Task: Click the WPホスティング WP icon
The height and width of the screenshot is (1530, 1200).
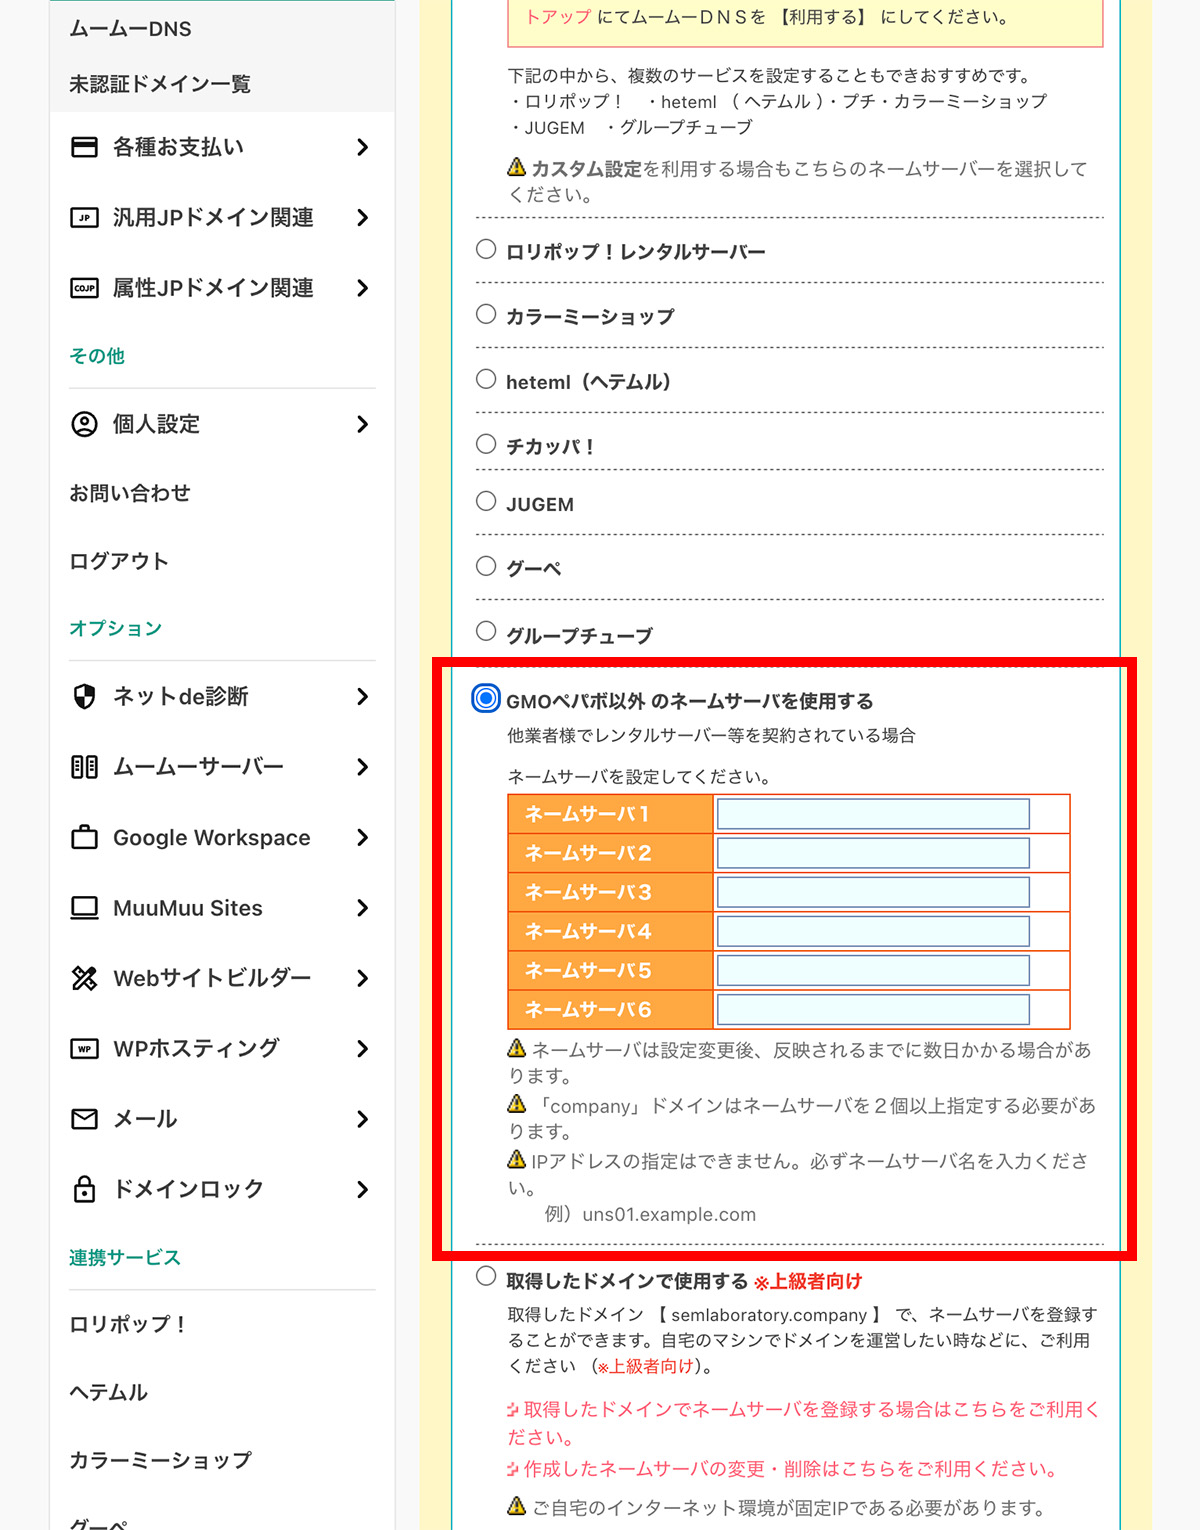Action: (85, 1048)
